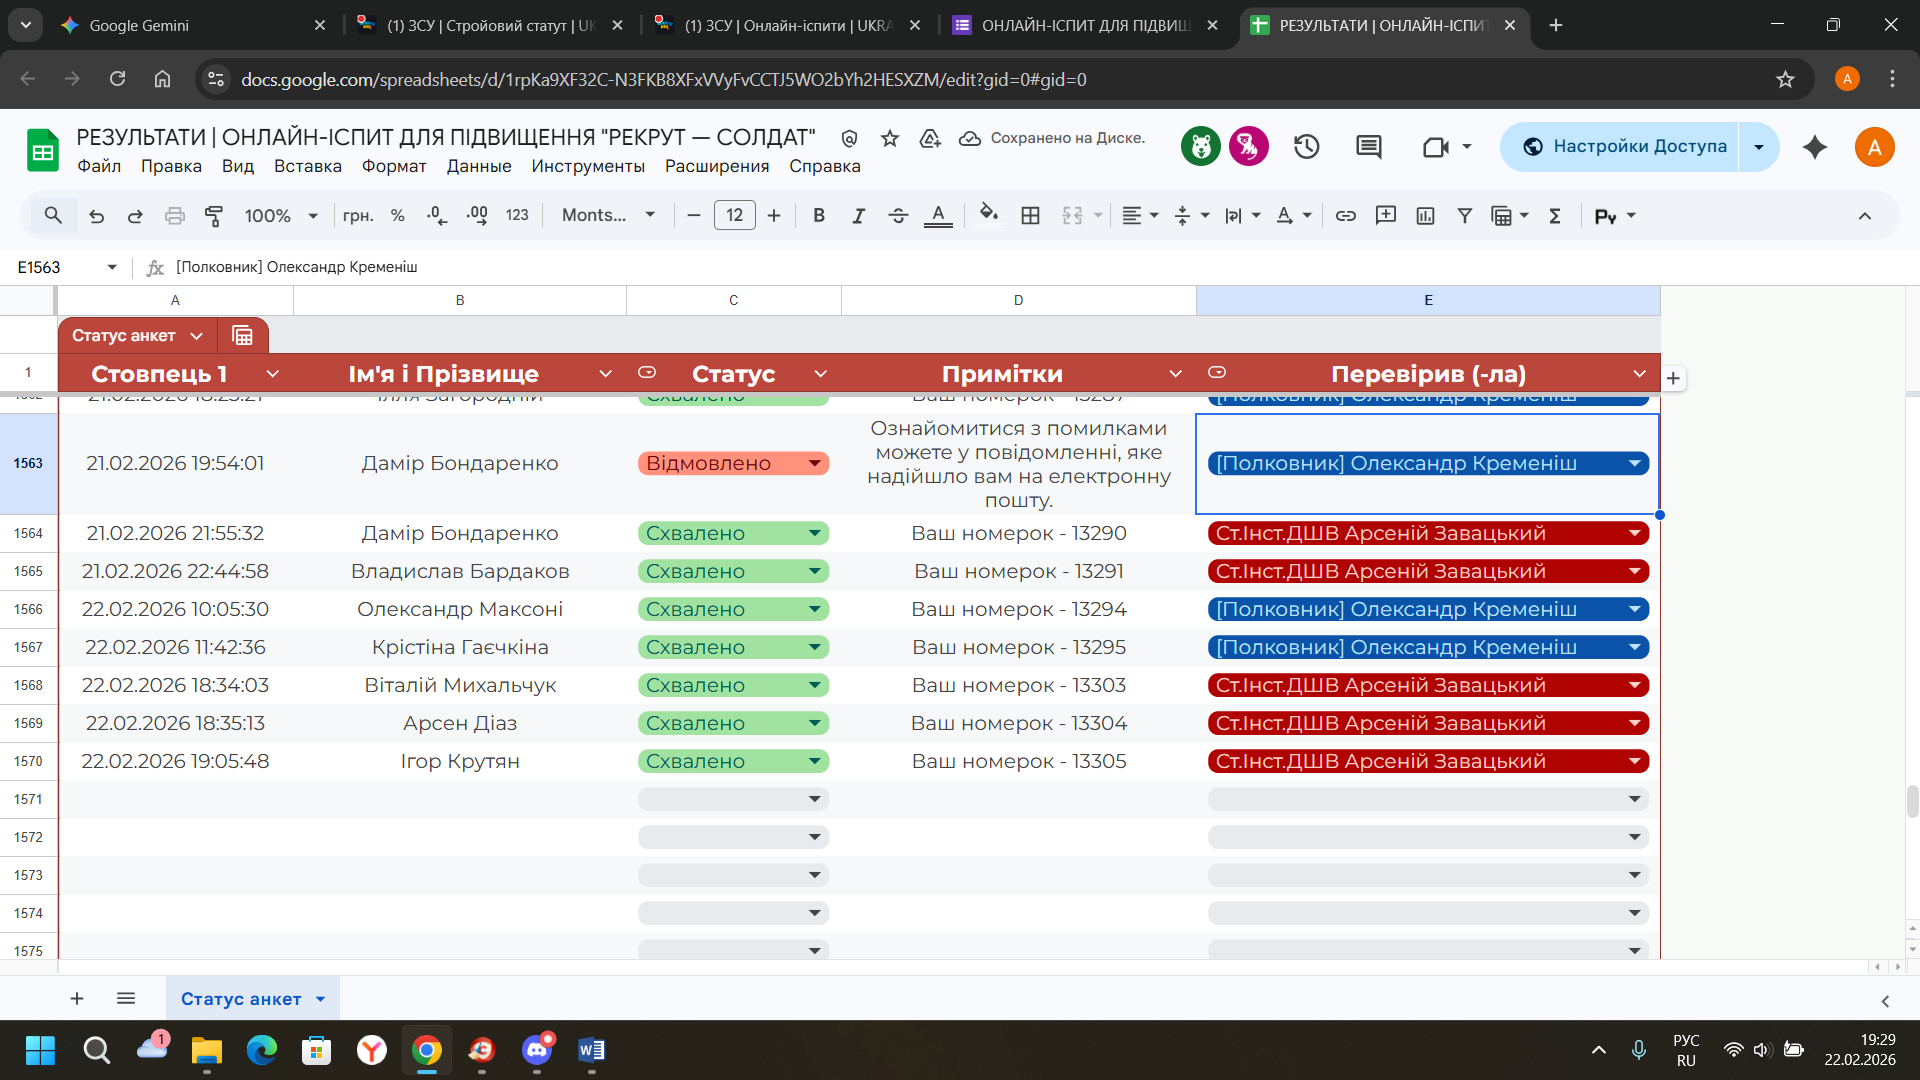This screenshot has width=1920, height=1080.
Task: Open status dropdown for Дамір Бондаренко Відмовлено
Action: (815, 463)
